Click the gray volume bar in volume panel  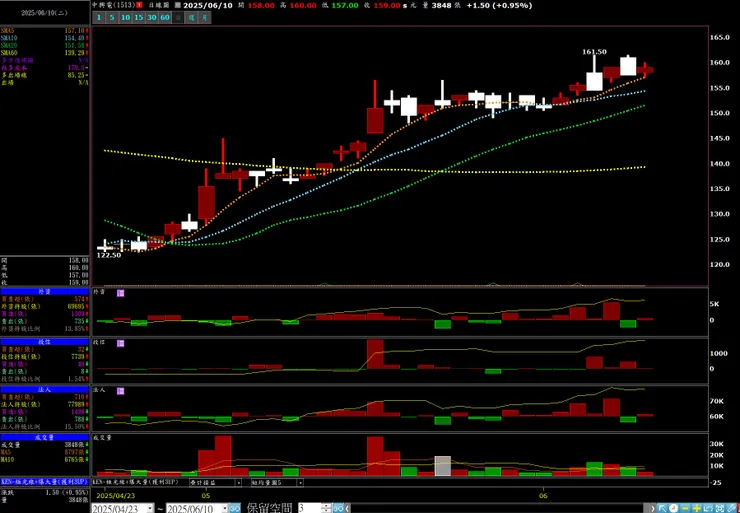443,466
